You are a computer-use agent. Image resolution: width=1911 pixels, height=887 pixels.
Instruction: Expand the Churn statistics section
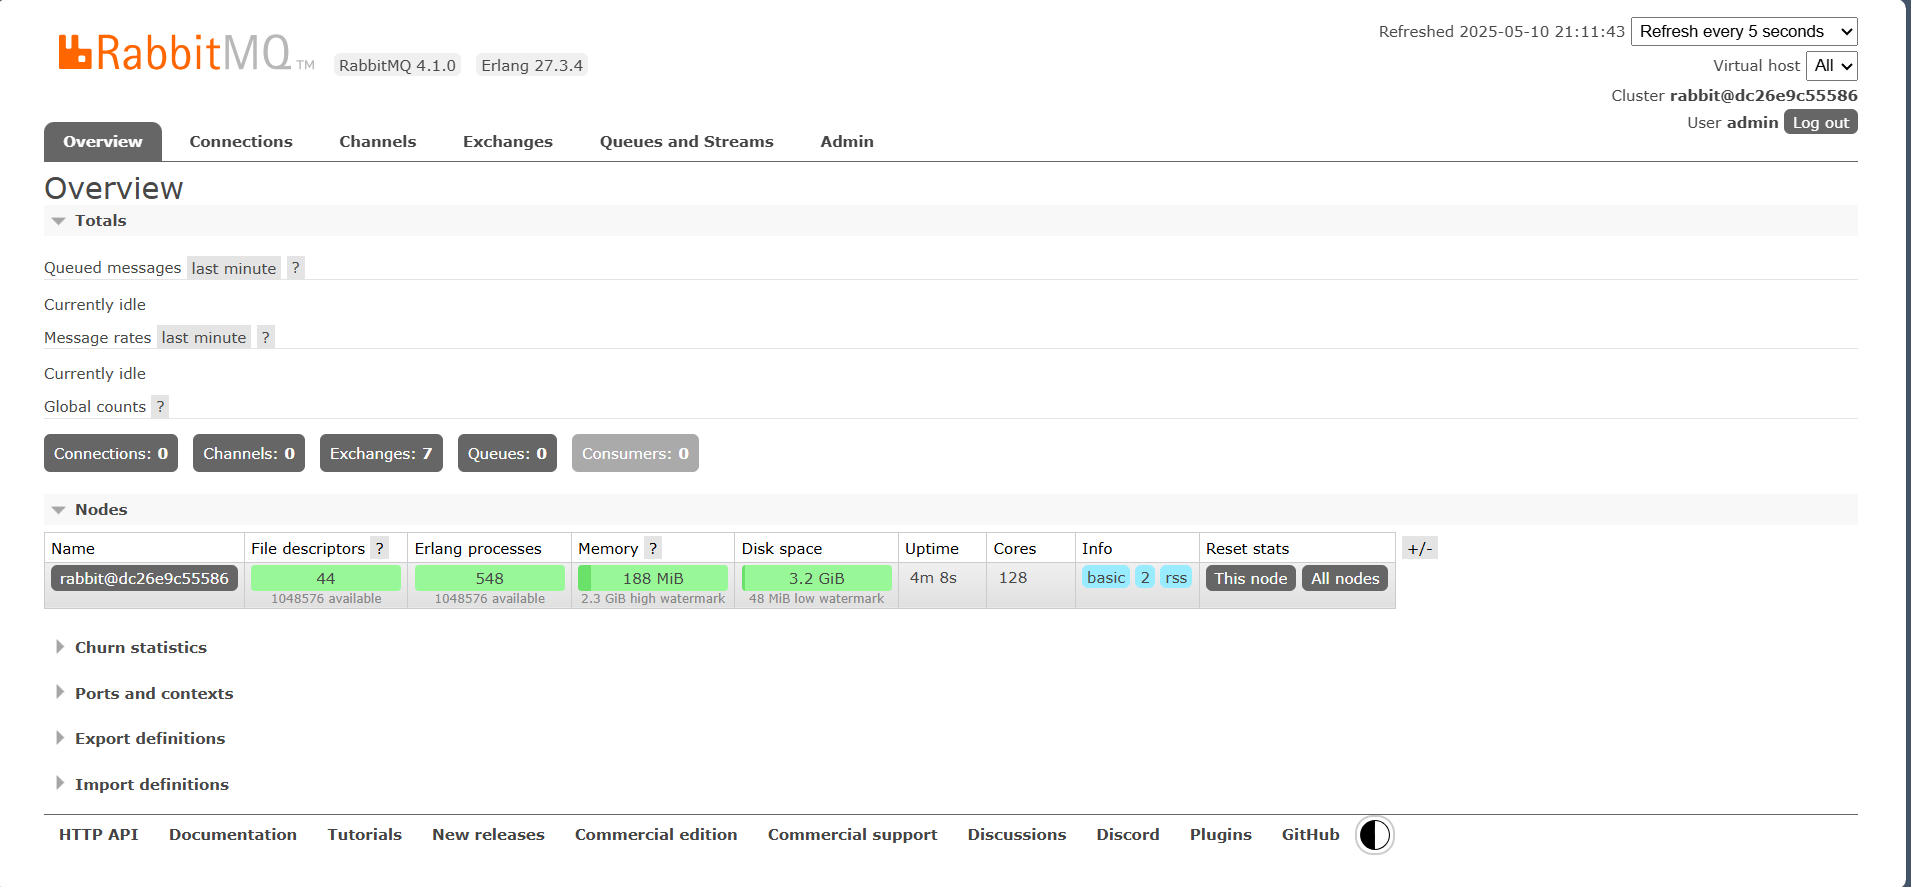point(140,647)
